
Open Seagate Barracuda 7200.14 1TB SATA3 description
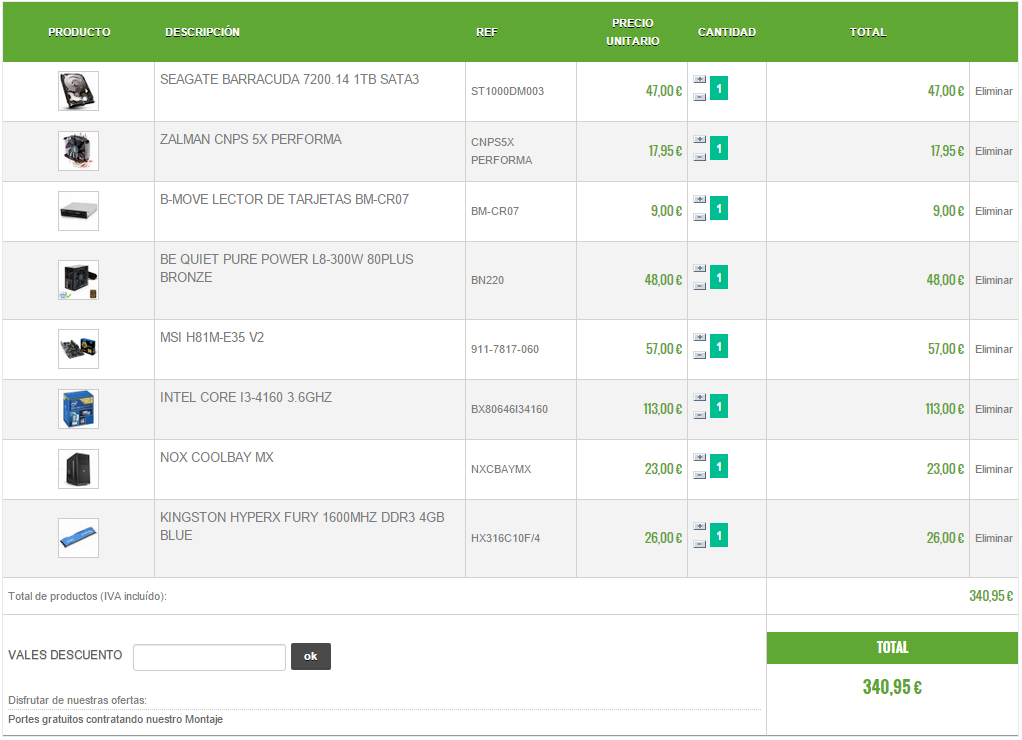point(289,80)
